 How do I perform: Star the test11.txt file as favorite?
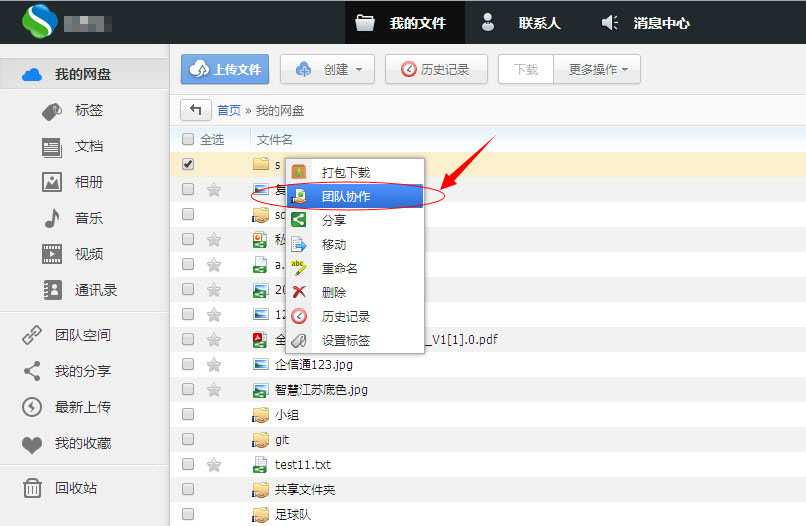[213, 465]
